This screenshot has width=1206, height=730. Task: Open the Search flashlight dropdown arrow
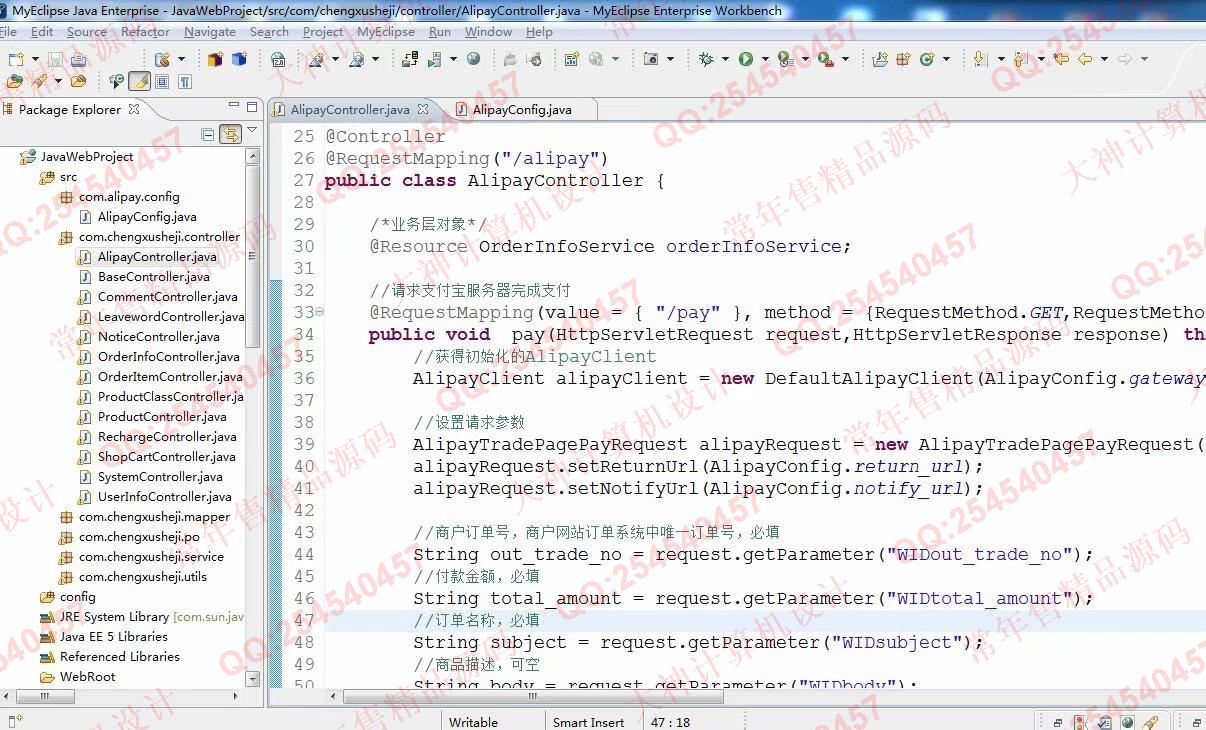[58, 81]
